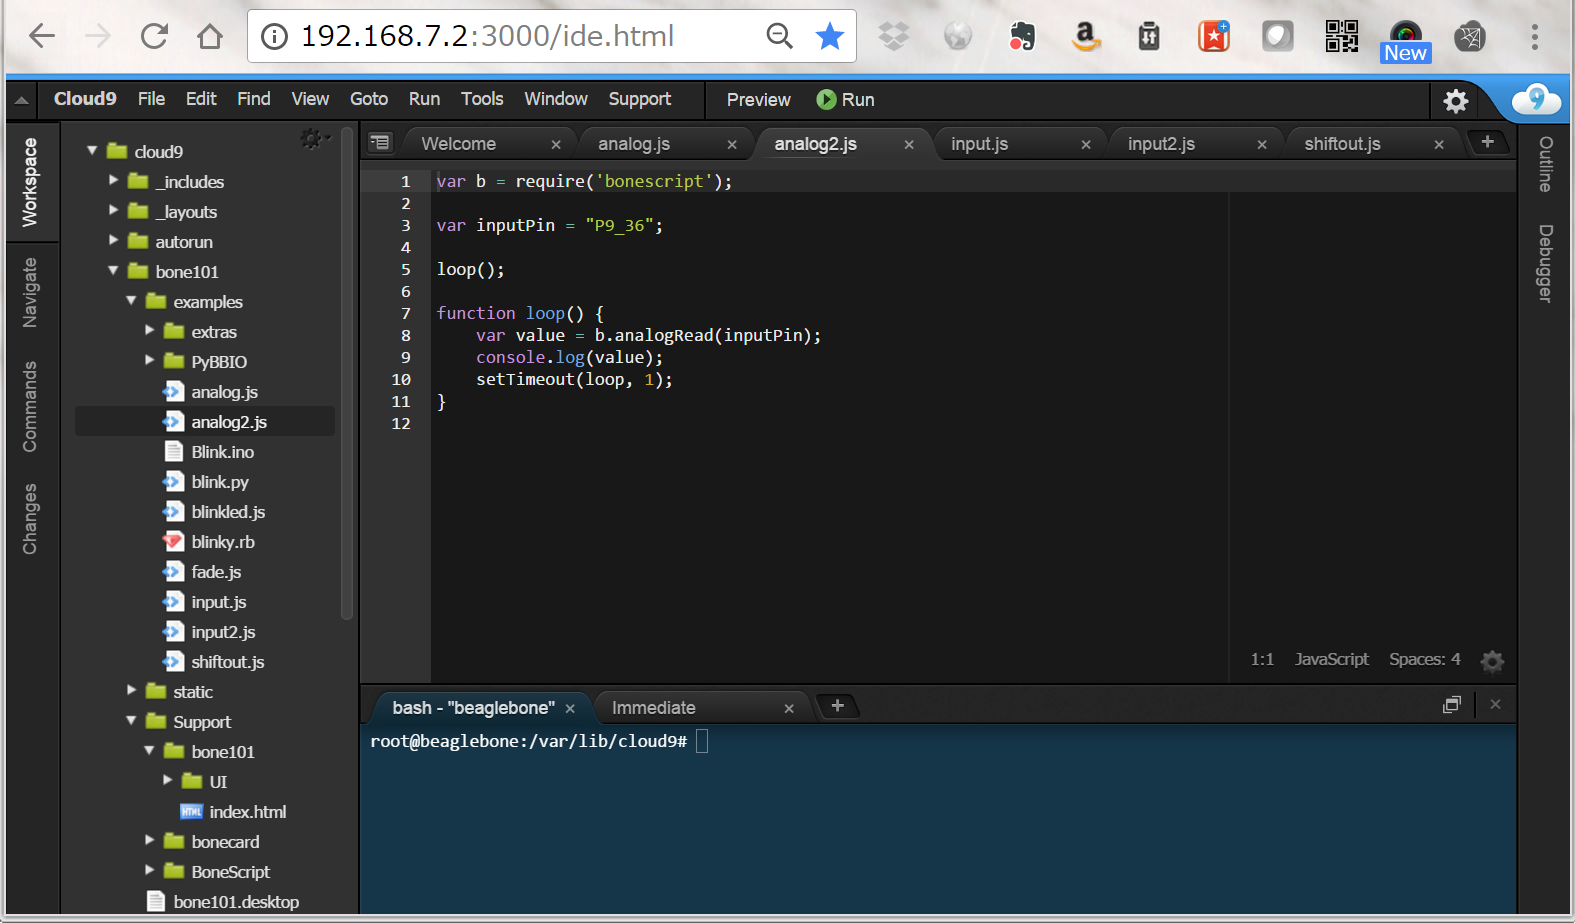Open Spaces: 4 indentation setting
The image size is (1575, 923).
click(1424, 660)
